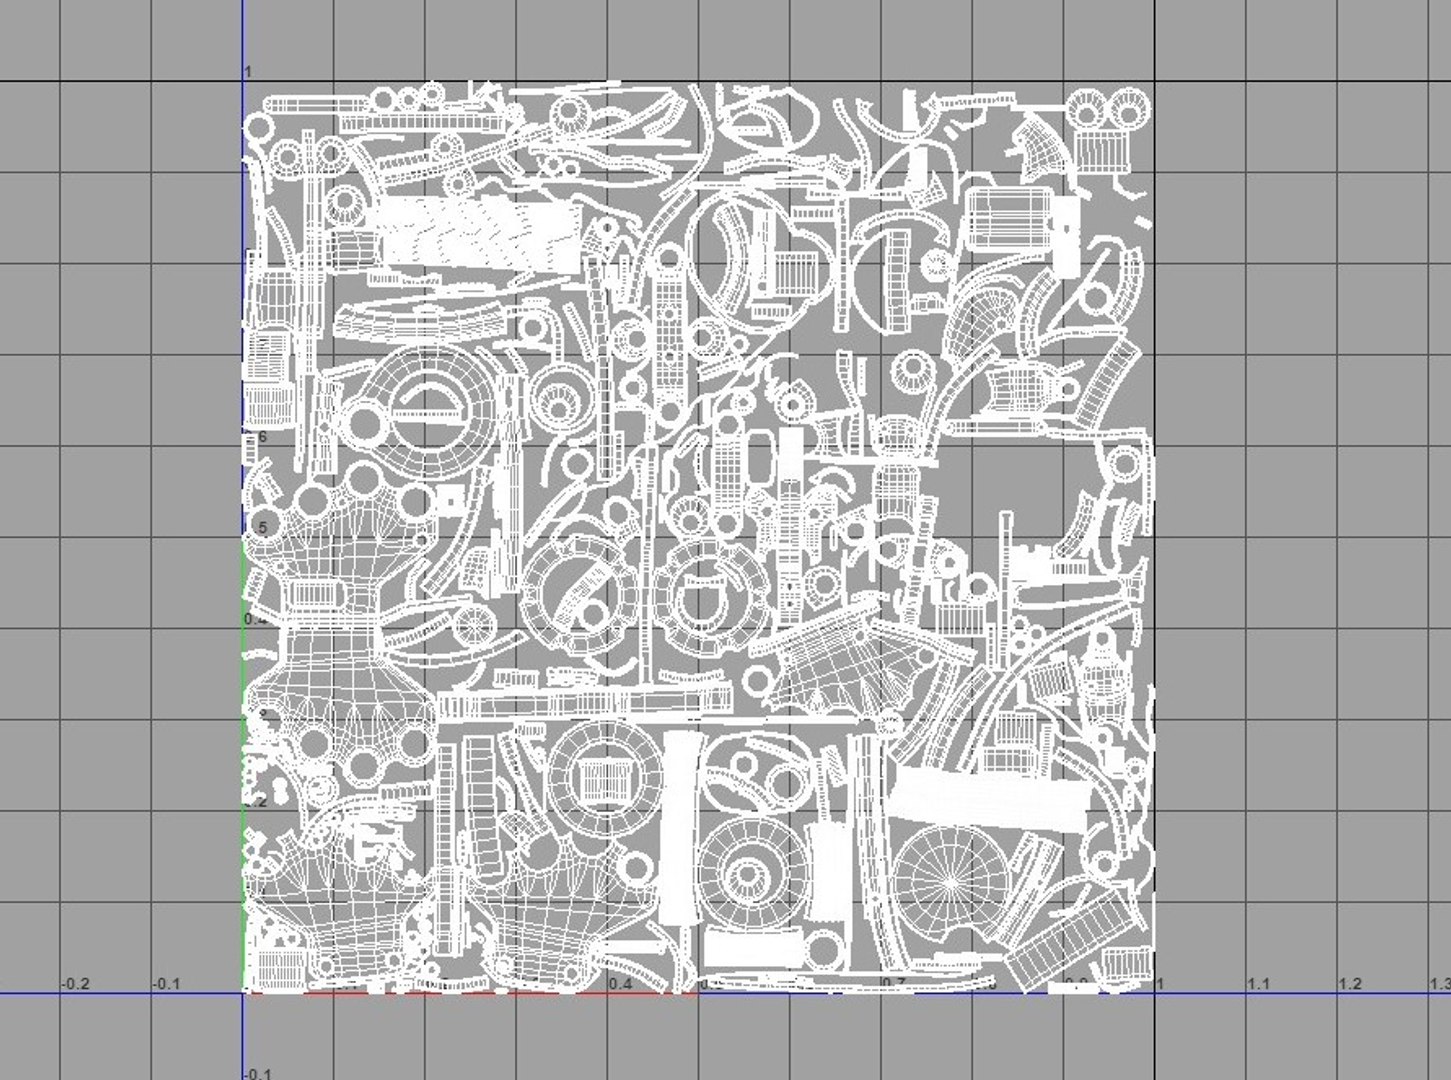Click the 1.1 grid axis label
The height and width of the screenshot is (1080, 1451).
coord(1258,984)
